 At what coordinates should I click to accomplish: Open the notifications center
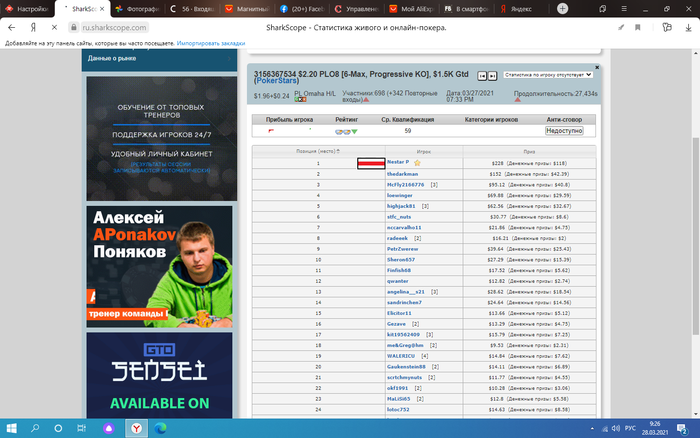click(x=682, y=429)
